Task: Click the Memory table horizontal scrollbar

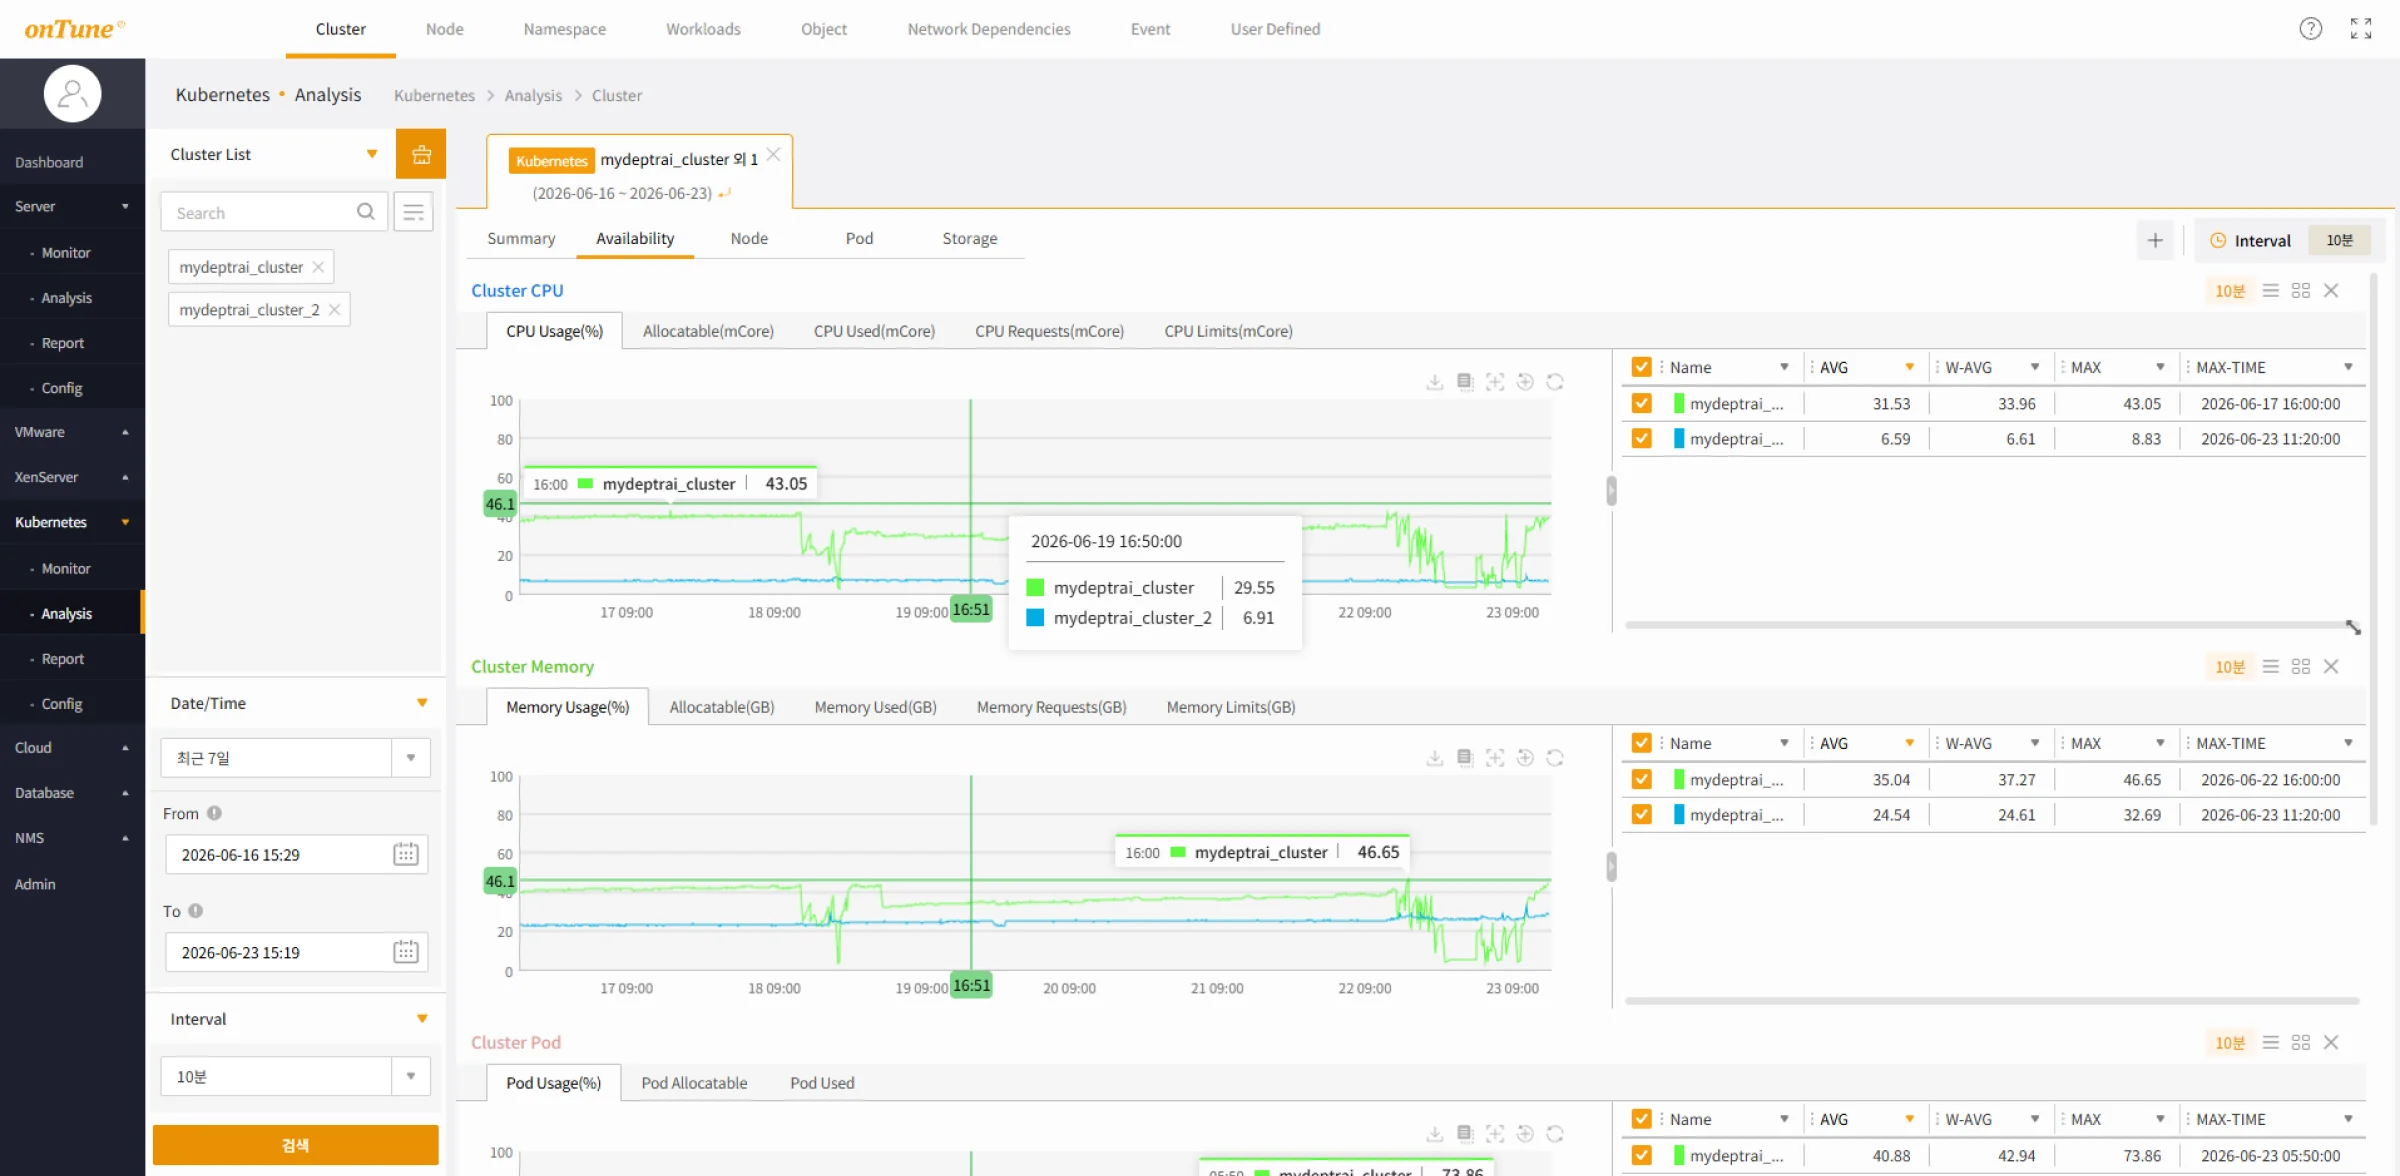Action: 1990,1001
